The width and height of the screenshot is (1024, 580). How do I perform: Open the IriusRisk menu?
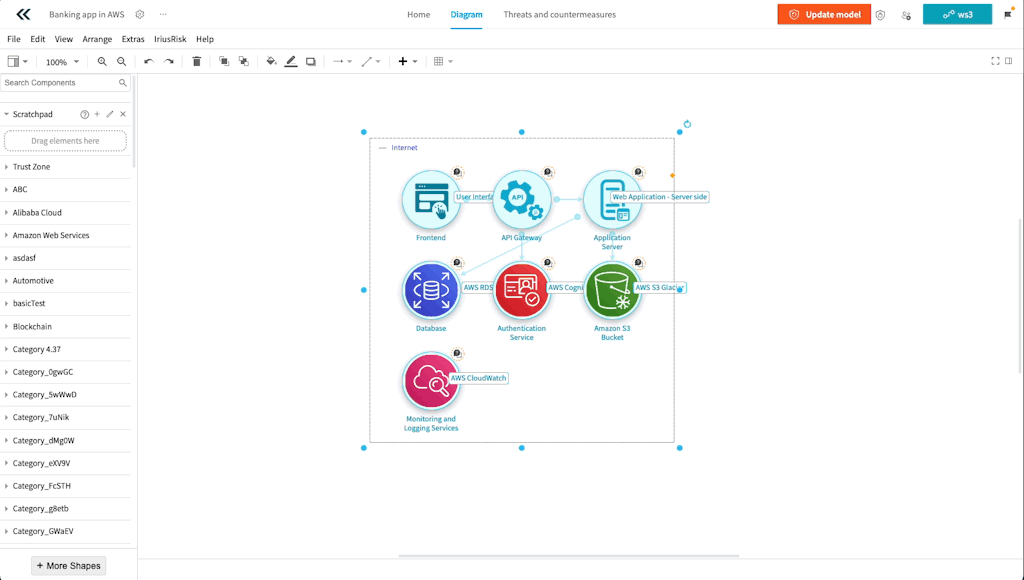click(x=170, y=39)
